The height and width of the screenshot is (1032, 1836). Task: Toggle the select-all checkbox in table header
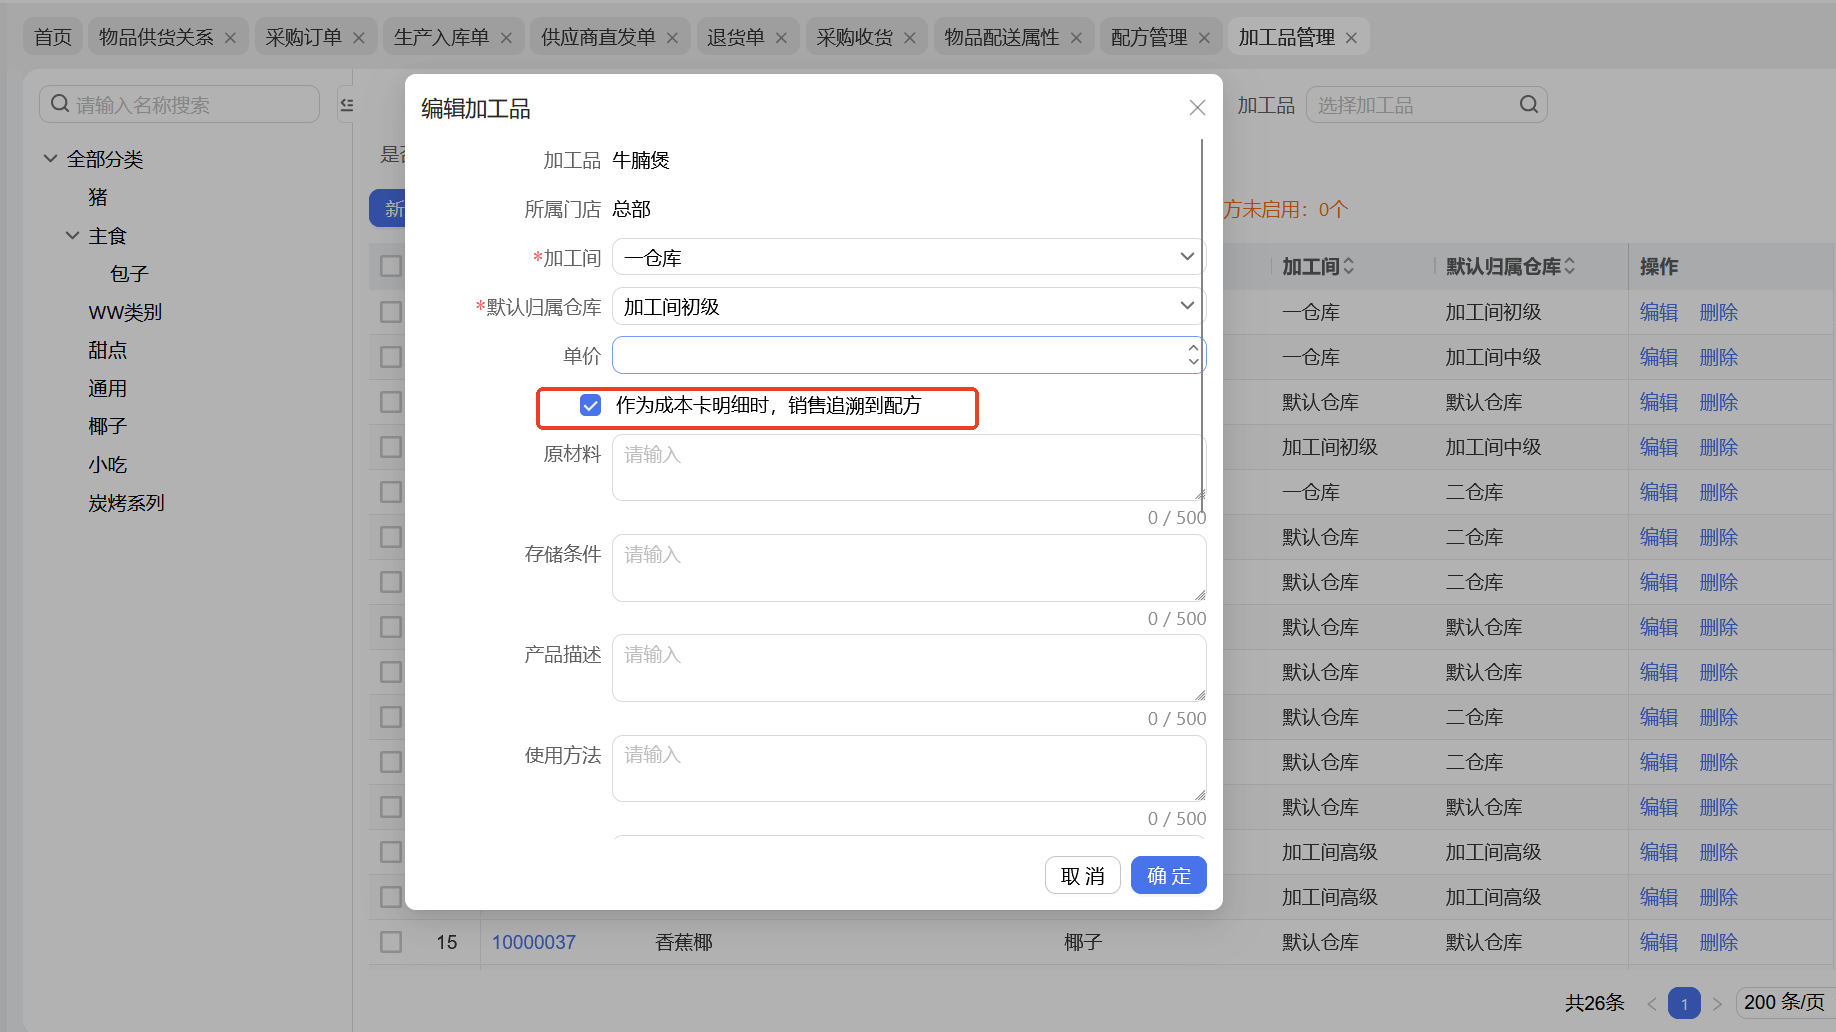coord(391,266)
